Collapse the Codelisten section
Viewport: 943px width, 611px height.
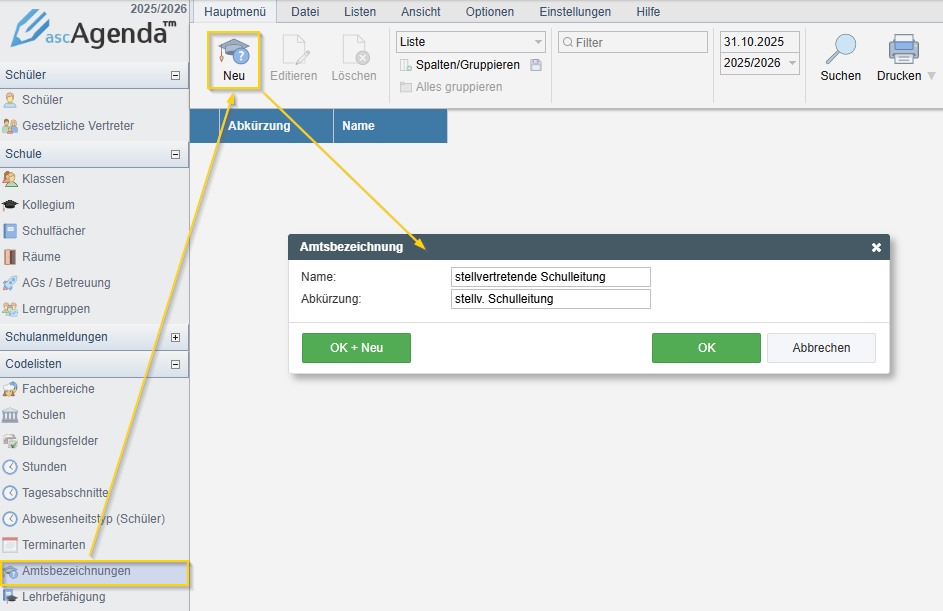pos(175,365)
